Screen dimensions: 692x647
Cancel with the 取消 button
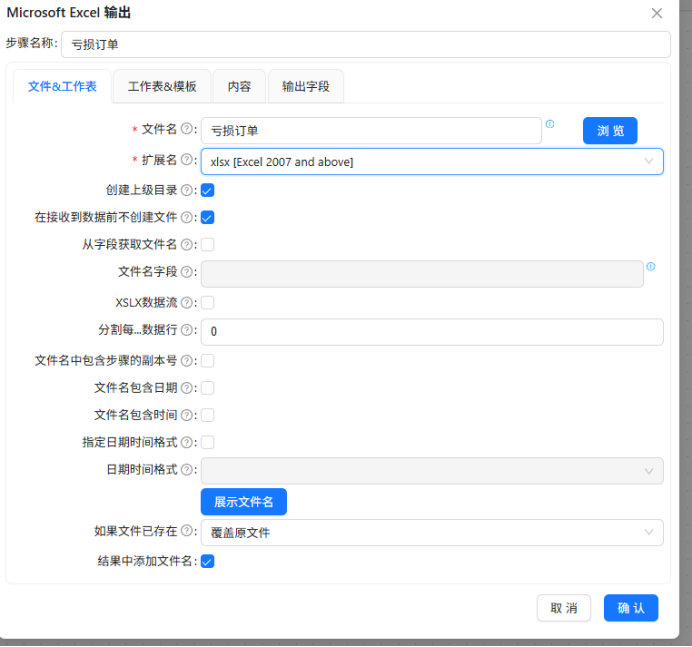click(x=564, y=608)
